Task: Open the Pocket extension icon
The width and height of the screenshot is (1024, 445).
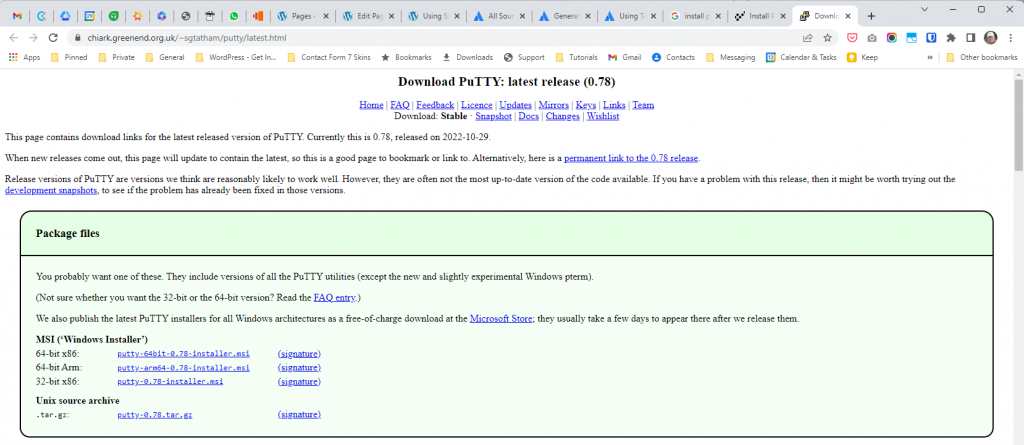Action: tap(853, 37)
